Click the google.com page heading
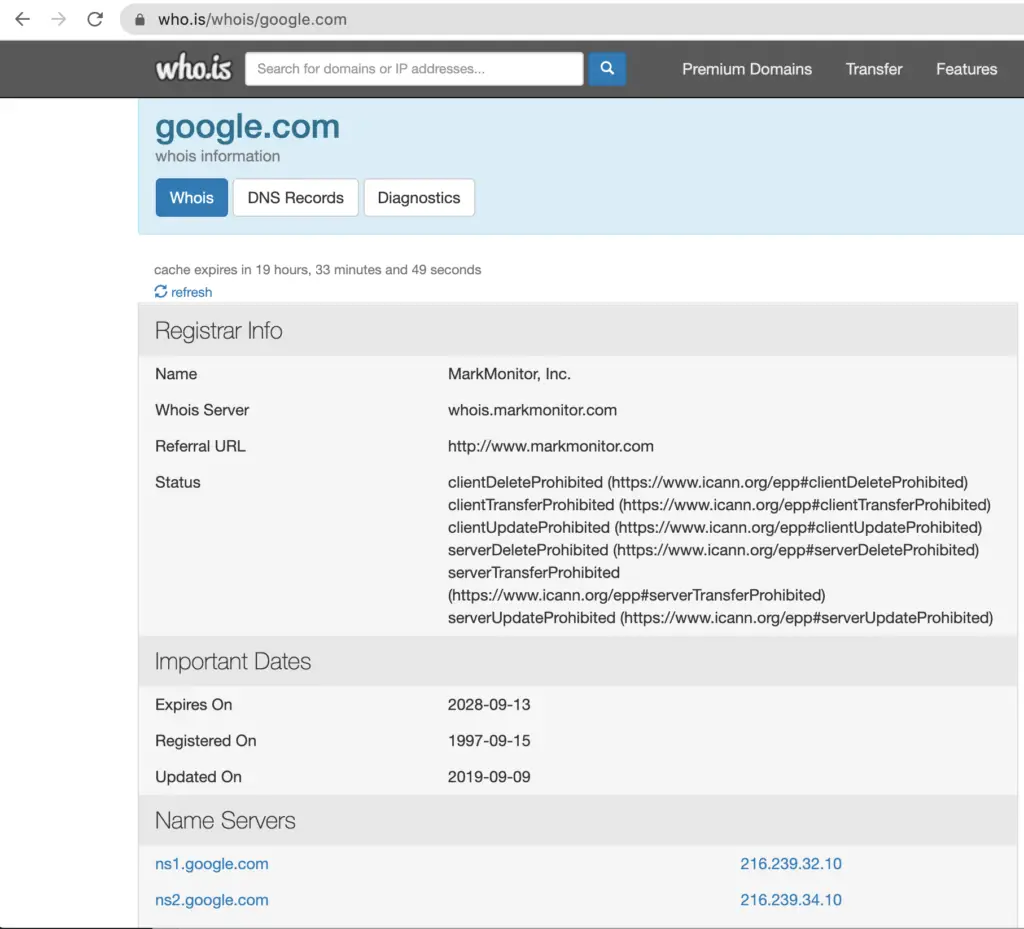Image resolution: width=1024 pixels, height=929 pixels. coord(248,127)
